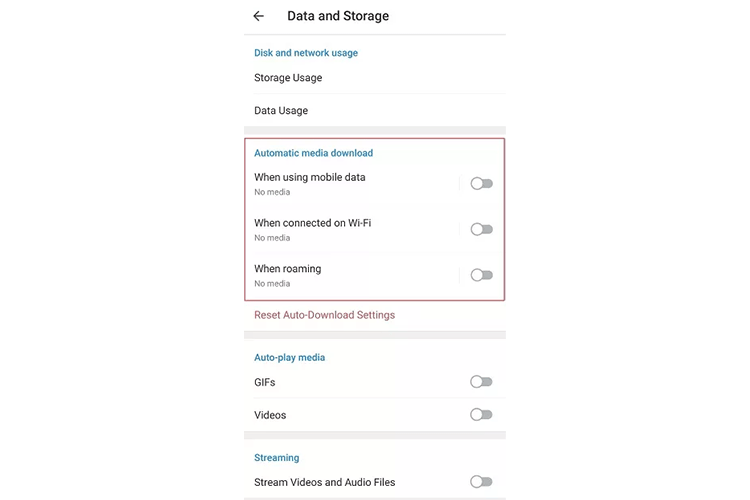Go back using the arrow icon
Viewport: 750px width, 500px height.
pos(259,16)
